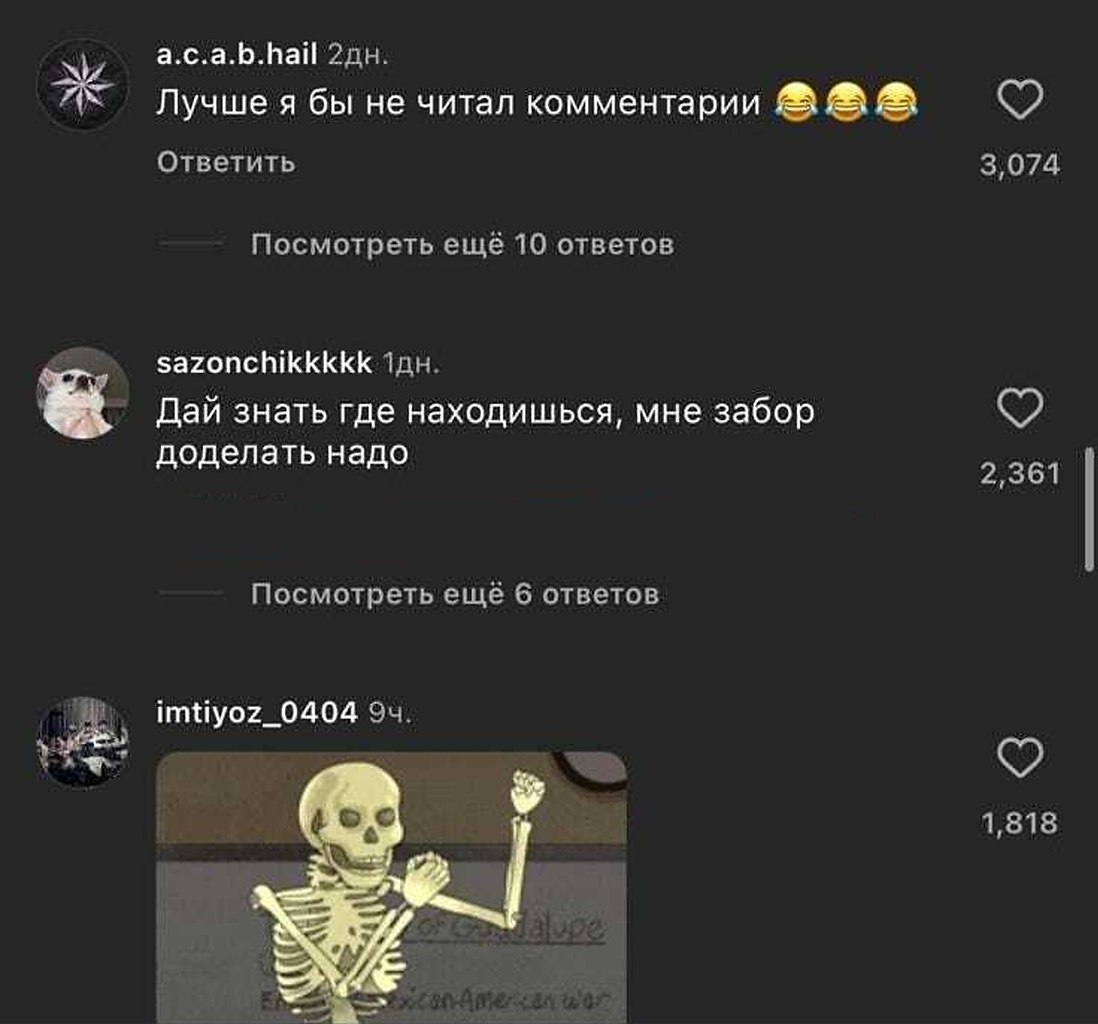Open imtiyoz_0404's profile avatar
Image resolution: width=1098 pixels, height=1024 pixels.
point(83,742)
